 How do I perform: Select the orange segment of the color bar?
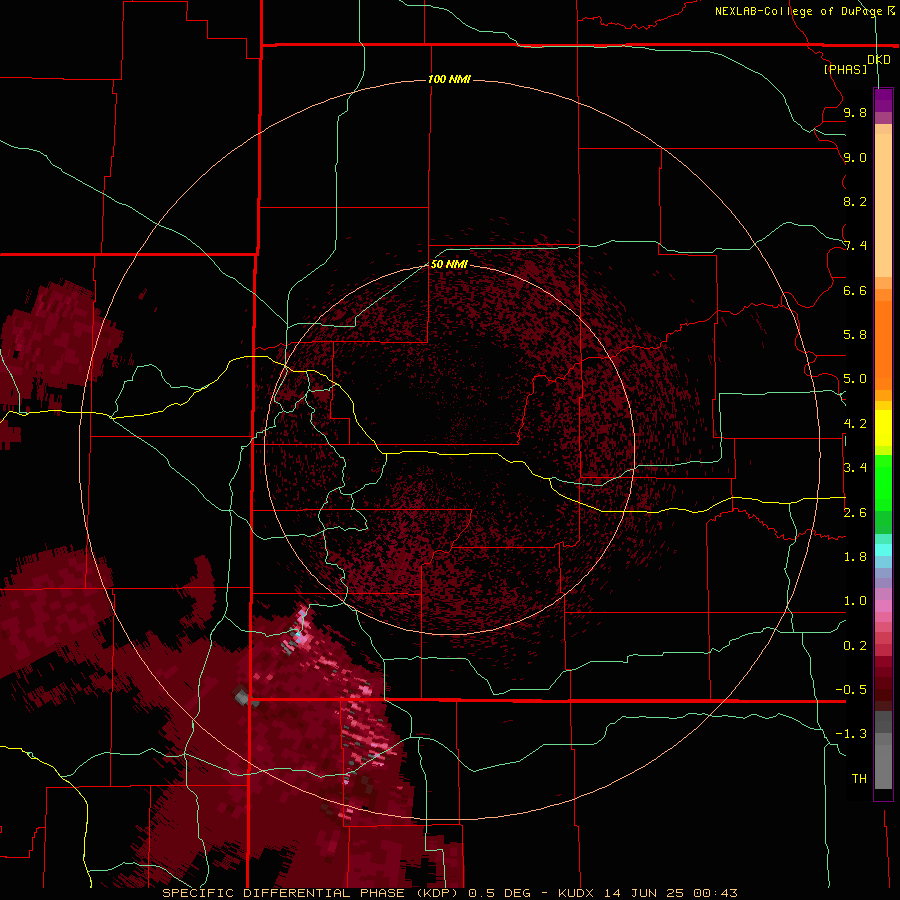click(883, 344)
